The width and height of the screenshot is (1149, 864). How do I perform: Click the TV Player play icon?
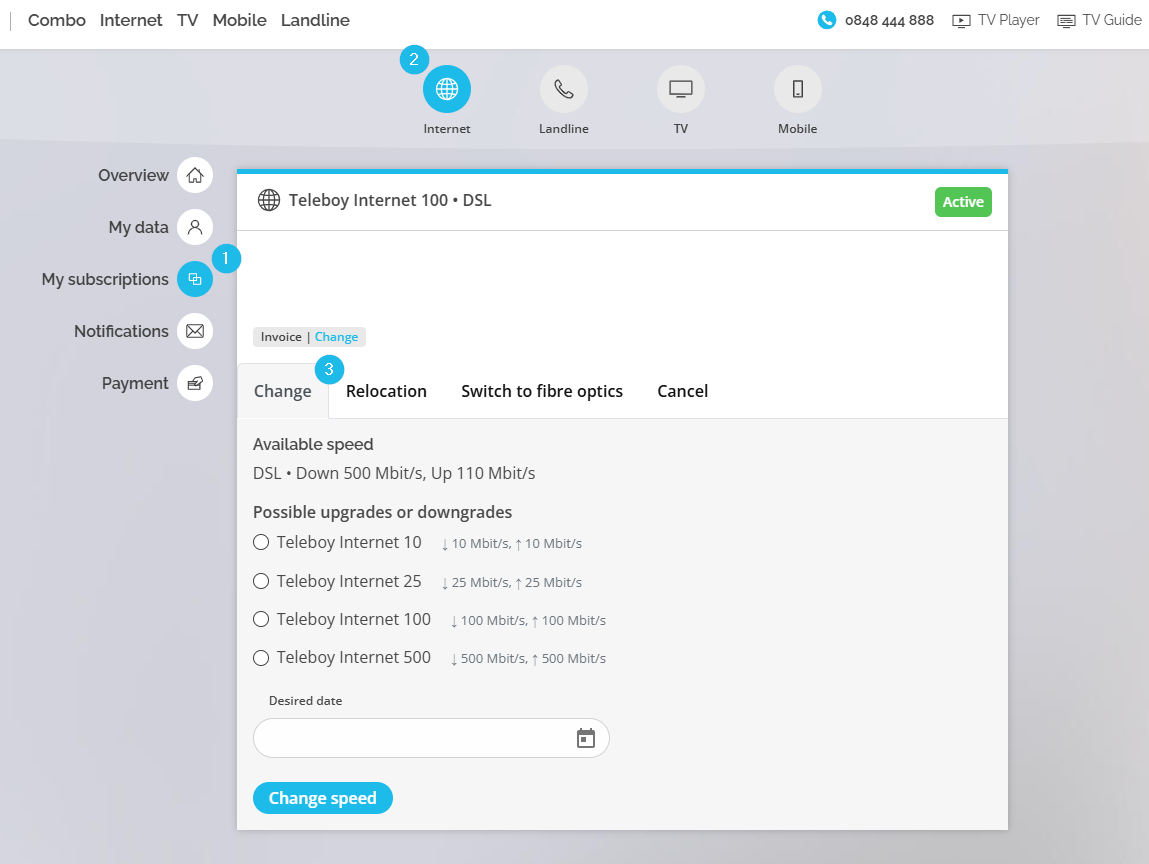point(961,21)
